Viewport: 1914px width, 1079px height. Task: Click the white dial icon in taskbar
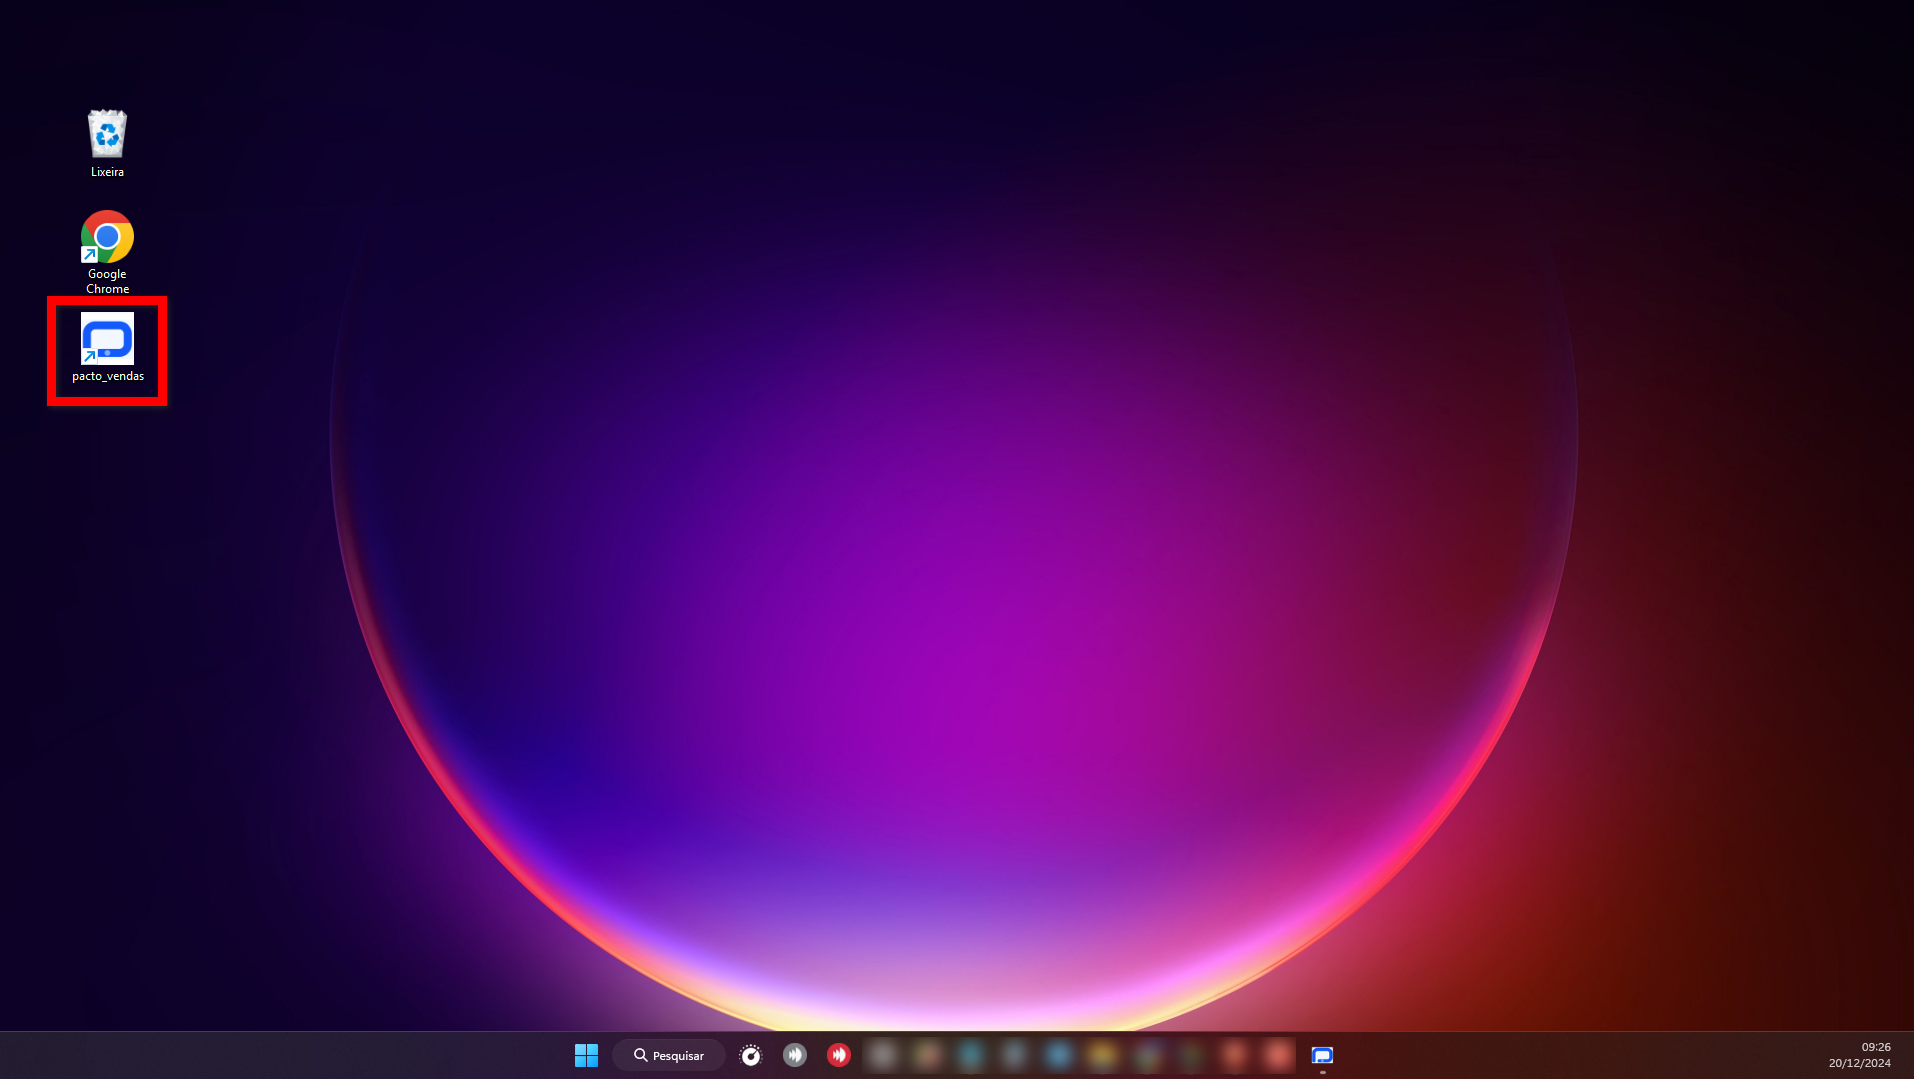click(750, 1055)
